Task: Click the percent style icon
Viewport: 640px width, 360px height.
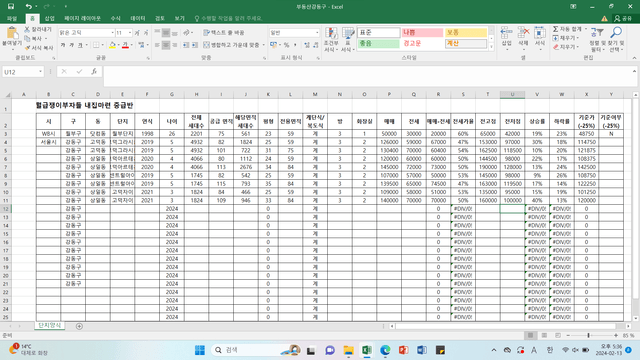Action: click(287, 45)
